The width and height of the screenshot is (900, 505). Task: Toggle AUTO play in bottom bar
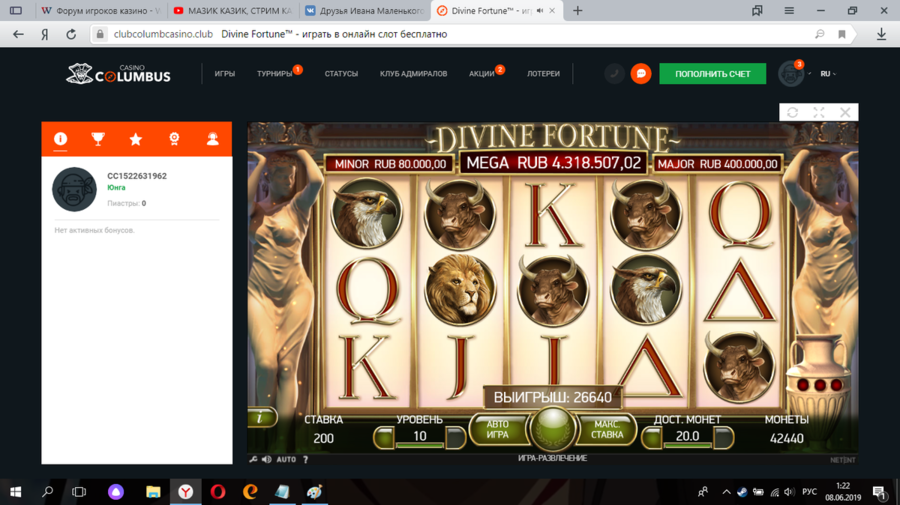[x=286, y=459]
